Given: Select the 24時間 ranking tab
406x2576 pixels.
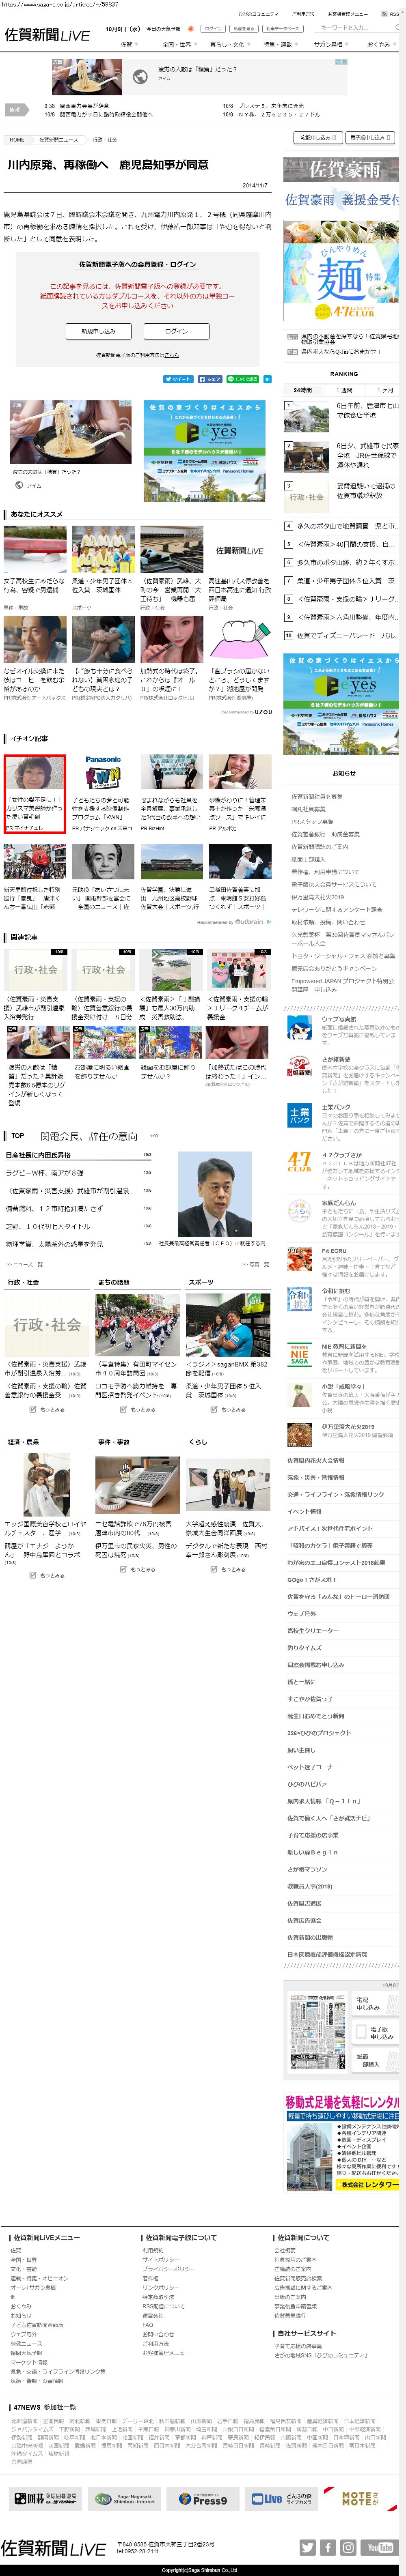Looking at the screenshot, I should (x=302, y=390).
